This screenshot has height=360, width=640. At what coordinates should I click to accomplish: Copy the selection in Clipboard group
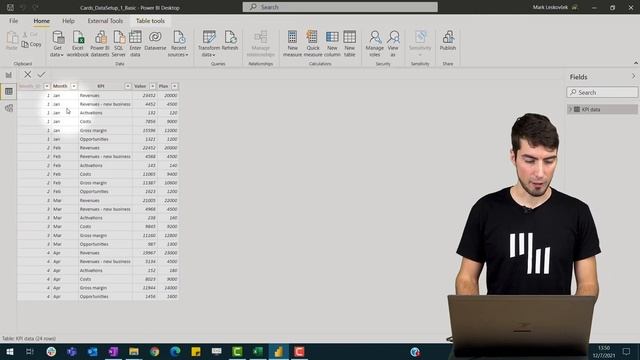32,44
